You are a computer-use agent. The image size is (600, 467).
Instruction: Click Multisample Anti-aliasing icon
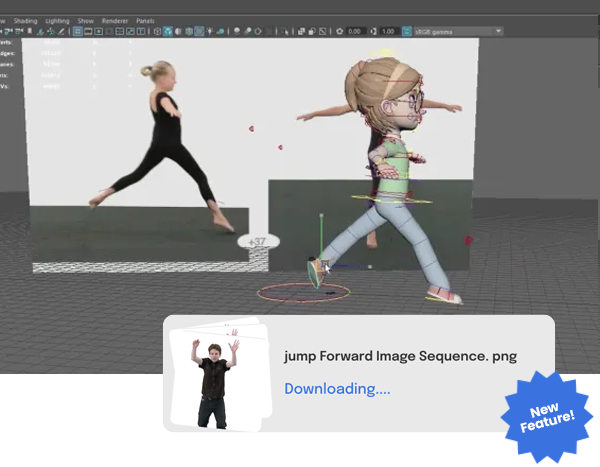point(258,31)
